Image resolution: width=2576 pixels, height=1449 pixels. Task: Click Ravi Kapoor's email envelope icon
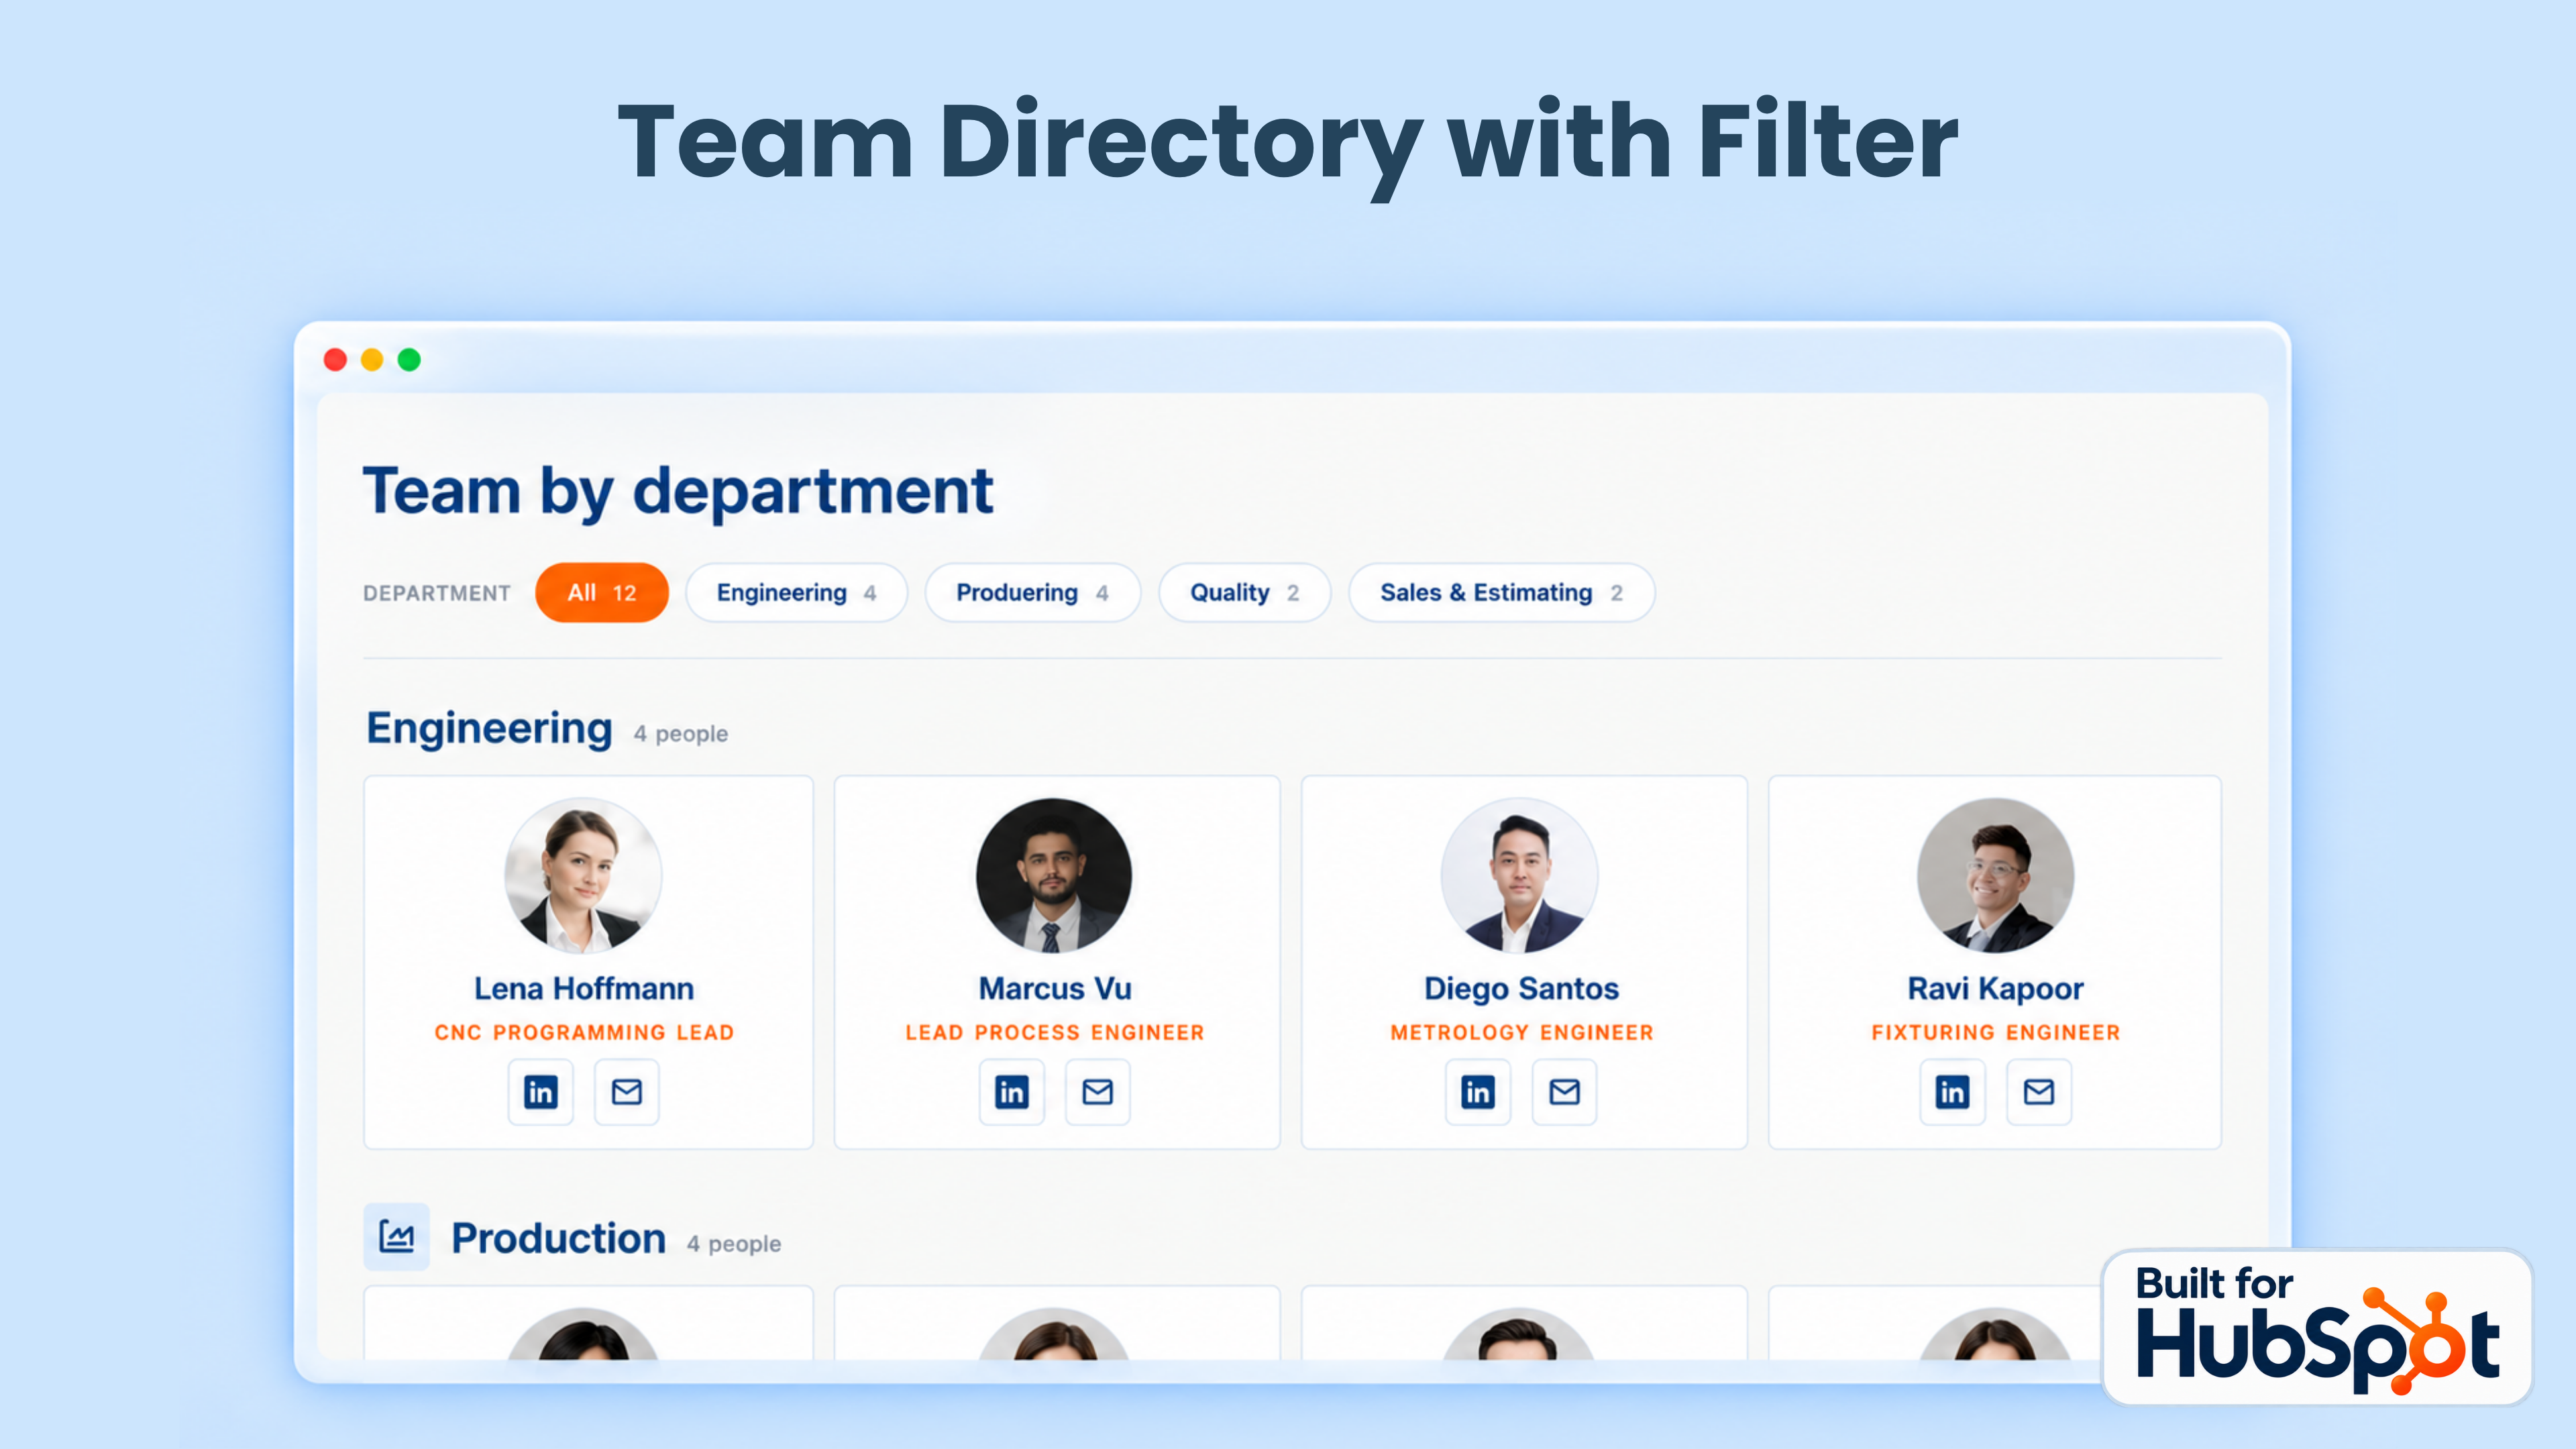tap(2039, 1091)
